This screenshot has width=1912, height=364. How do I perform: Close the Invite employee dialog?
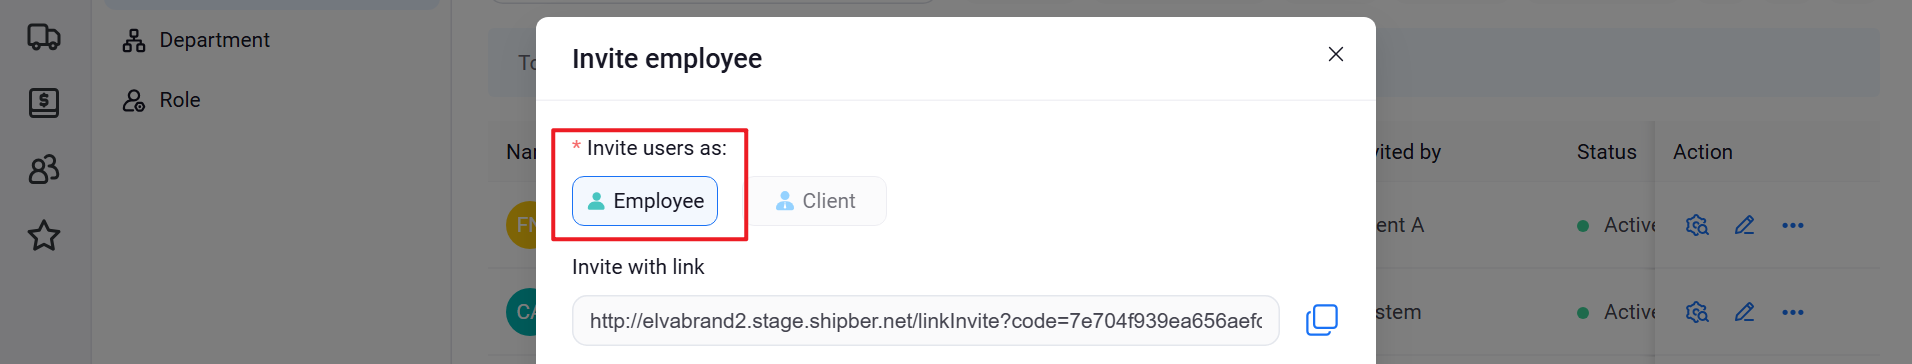coord(1336,54)
